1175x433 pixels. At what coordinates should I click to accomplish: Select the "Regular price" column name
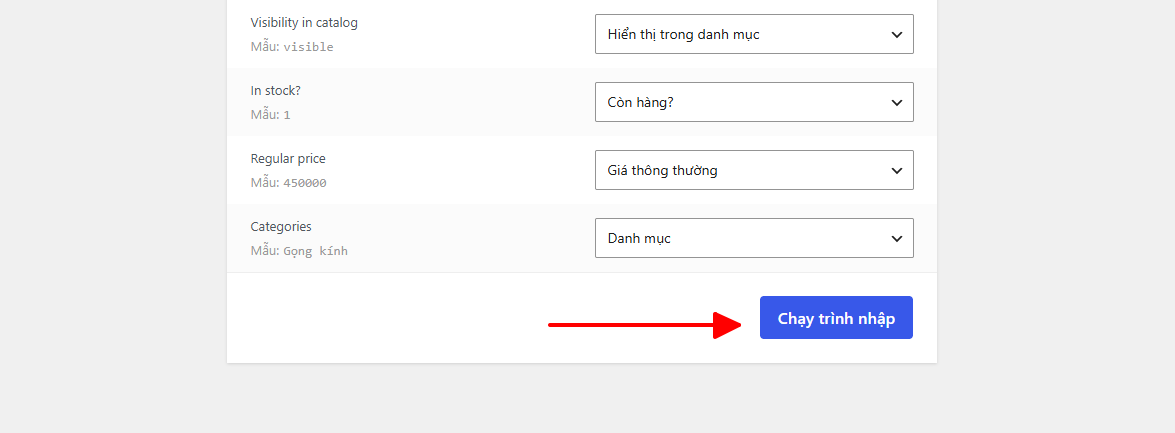point(288,159)
